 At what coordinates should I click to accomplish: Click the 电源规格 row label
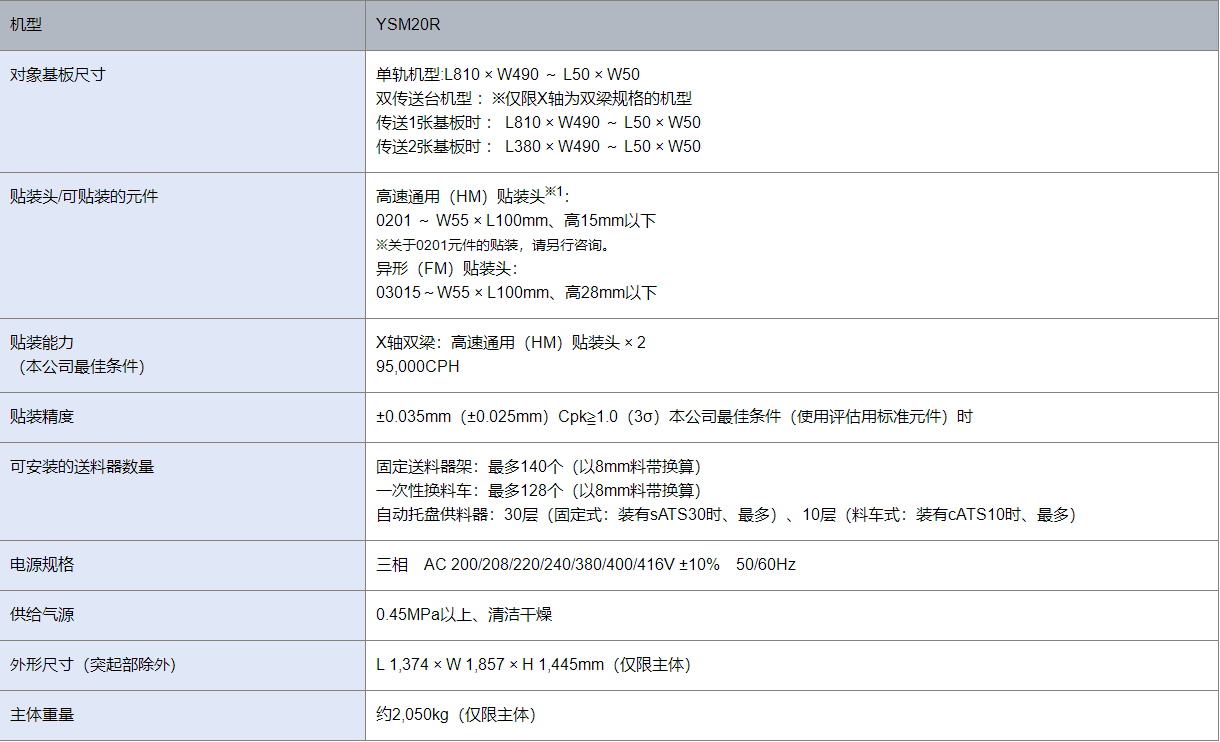tap(42, 565)
